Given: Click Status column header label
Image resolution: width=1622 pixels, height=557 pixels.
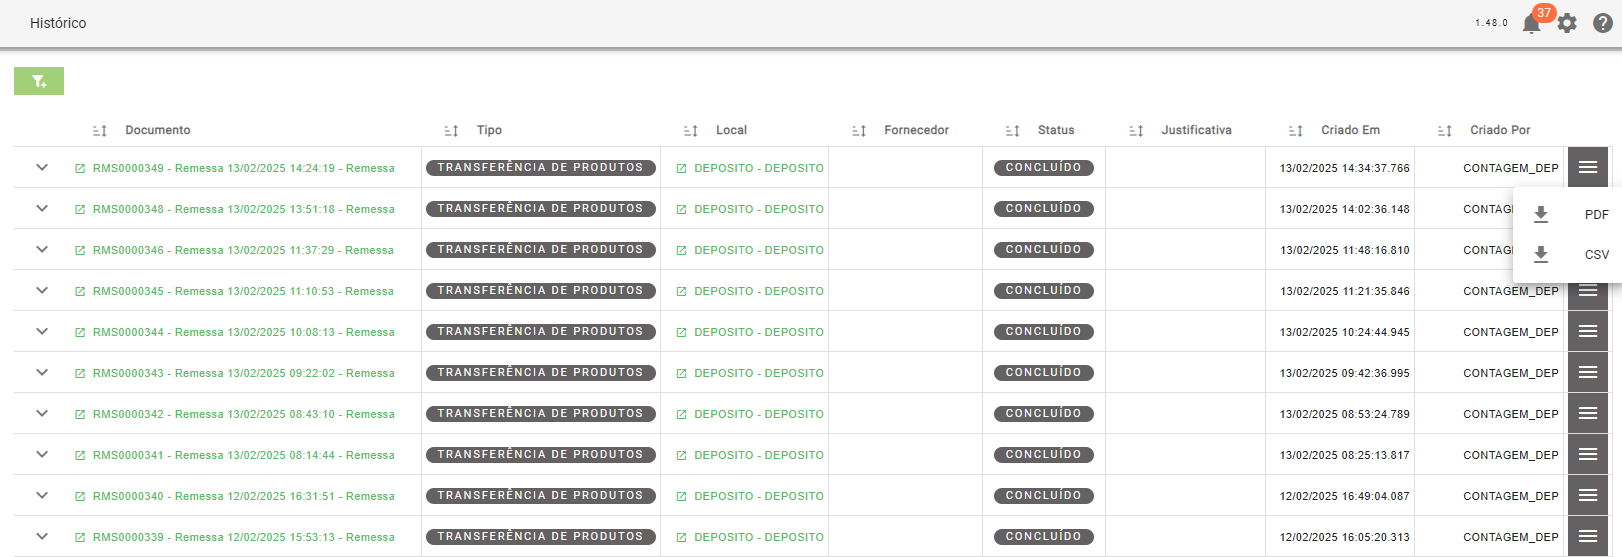Looking at the screenshot, I should pos(1056,130).
